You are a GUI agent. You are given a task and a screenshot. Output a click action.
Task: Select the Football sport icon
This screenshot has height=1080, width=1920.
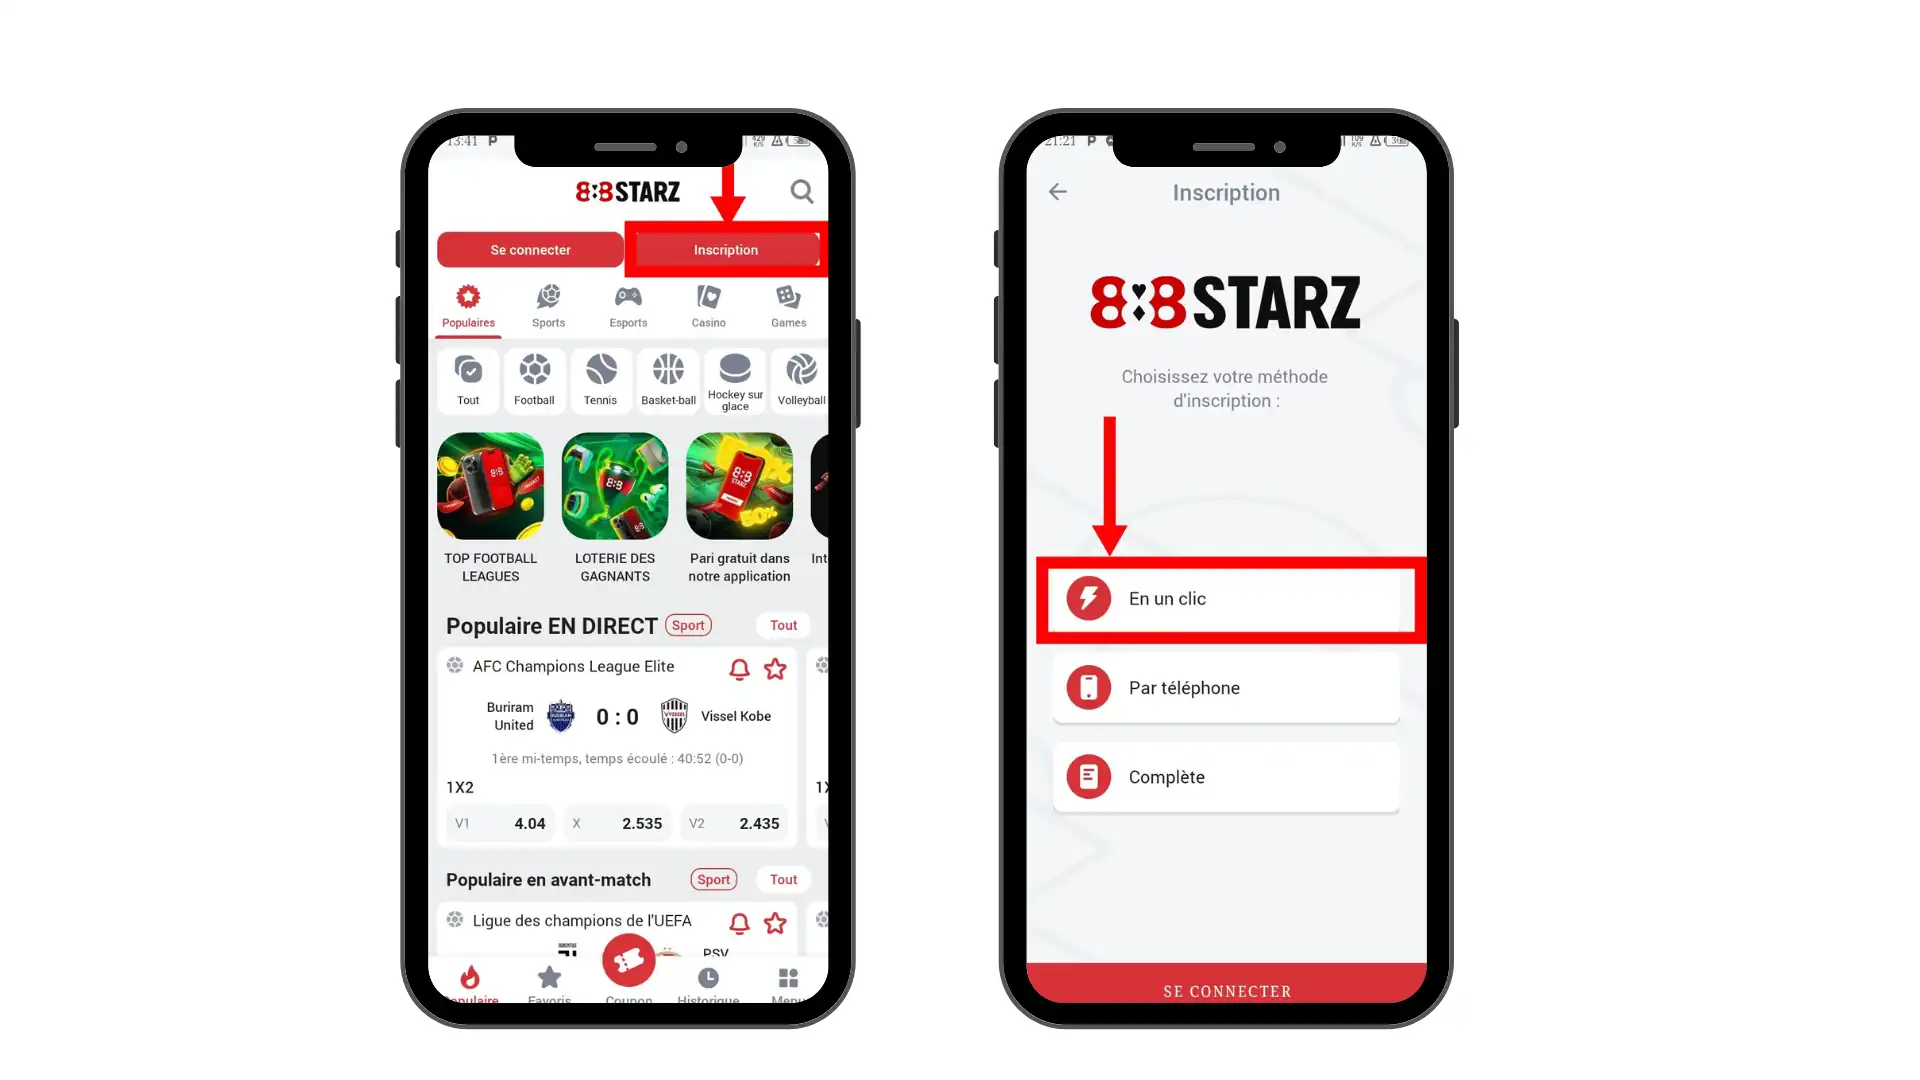[534, 371]
